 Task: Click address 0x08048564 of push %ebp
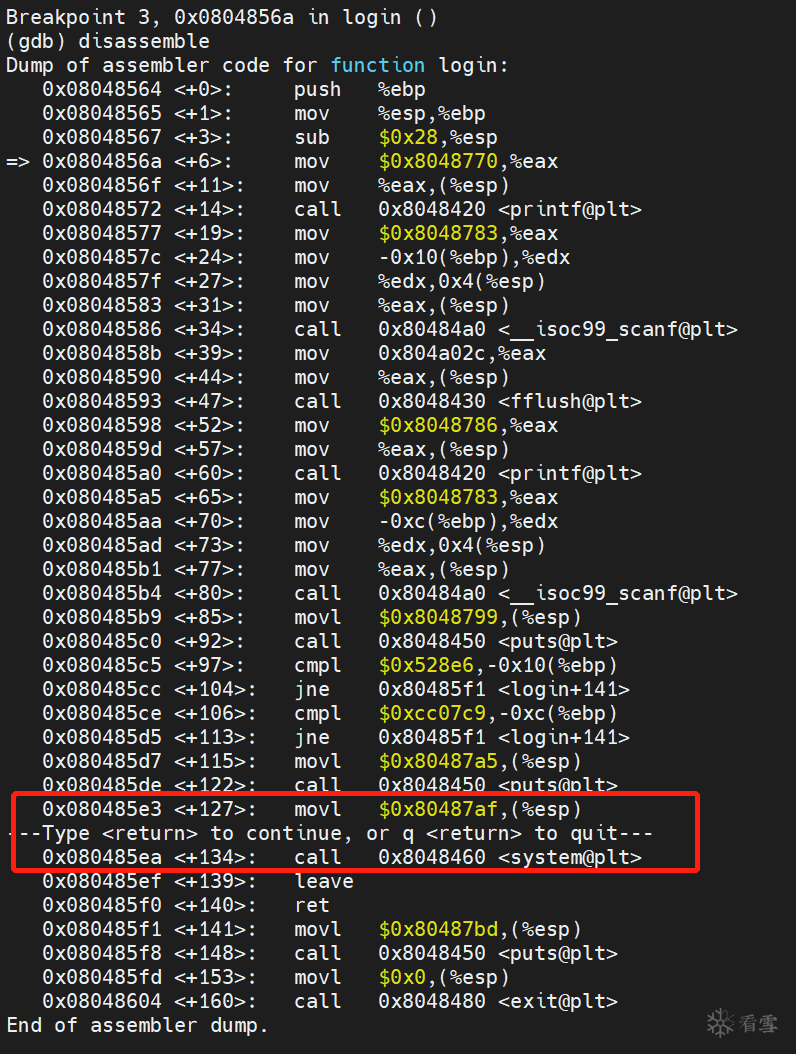coord(102,89)
